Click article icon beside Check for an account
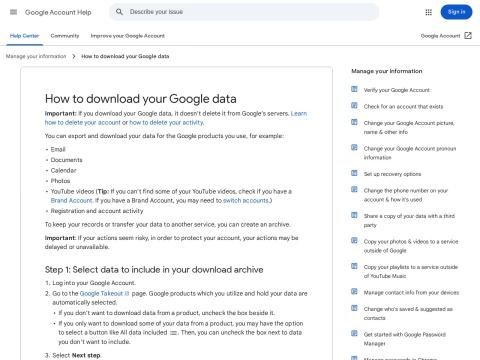This screenshot has height=360, width=480. pyautogui.click(x=354, y=106)
